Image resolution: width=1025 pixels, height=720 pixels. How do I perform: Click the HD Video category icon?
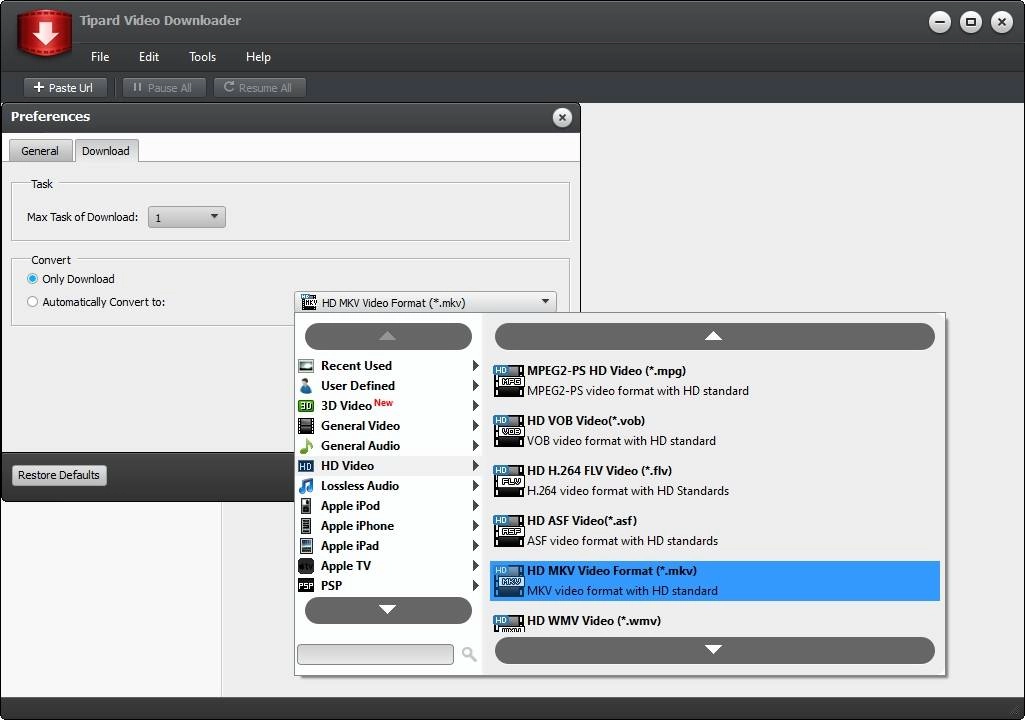[x=306, y=466]
